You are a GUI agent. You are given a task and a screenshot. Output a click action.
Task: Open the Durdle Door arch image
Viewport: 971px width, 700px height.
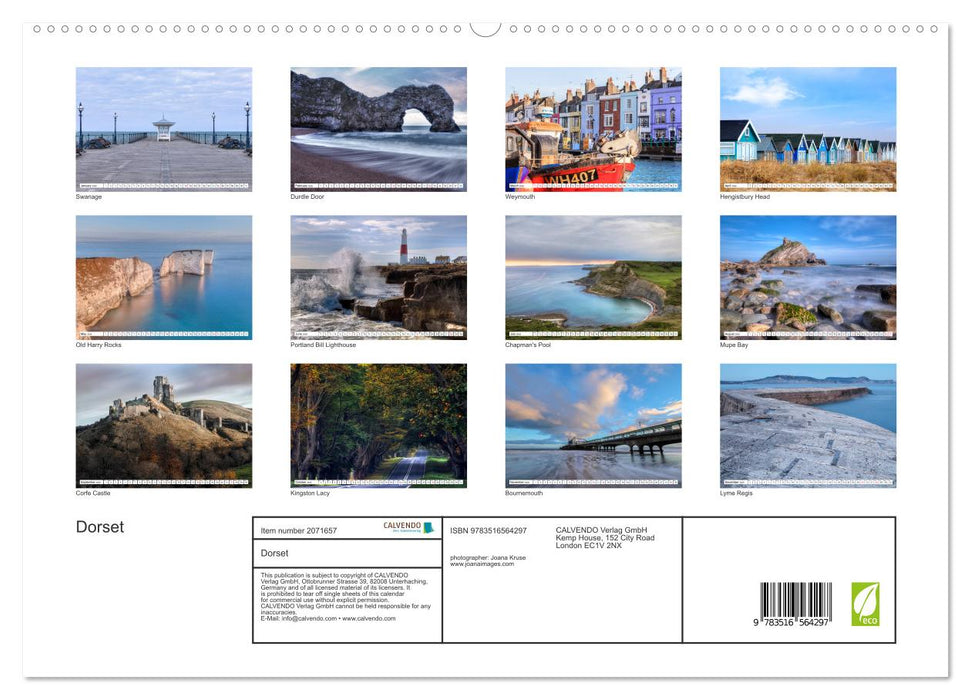point(378,130)
